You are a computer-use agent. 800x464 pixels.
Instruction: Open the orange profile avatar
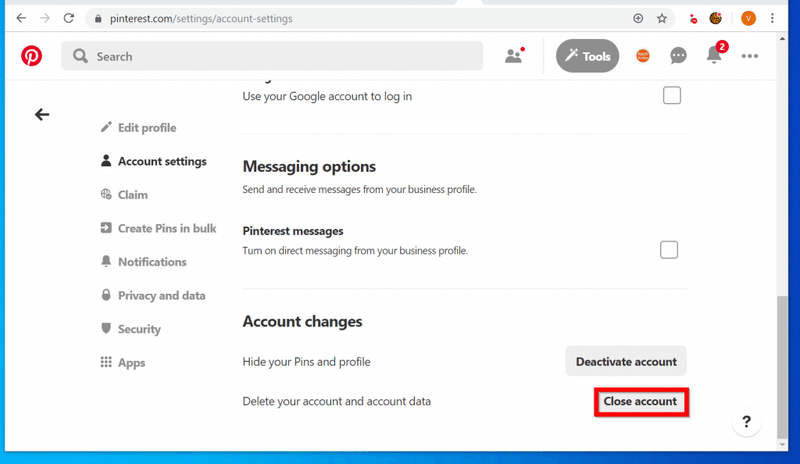click(x=643, y=56)
